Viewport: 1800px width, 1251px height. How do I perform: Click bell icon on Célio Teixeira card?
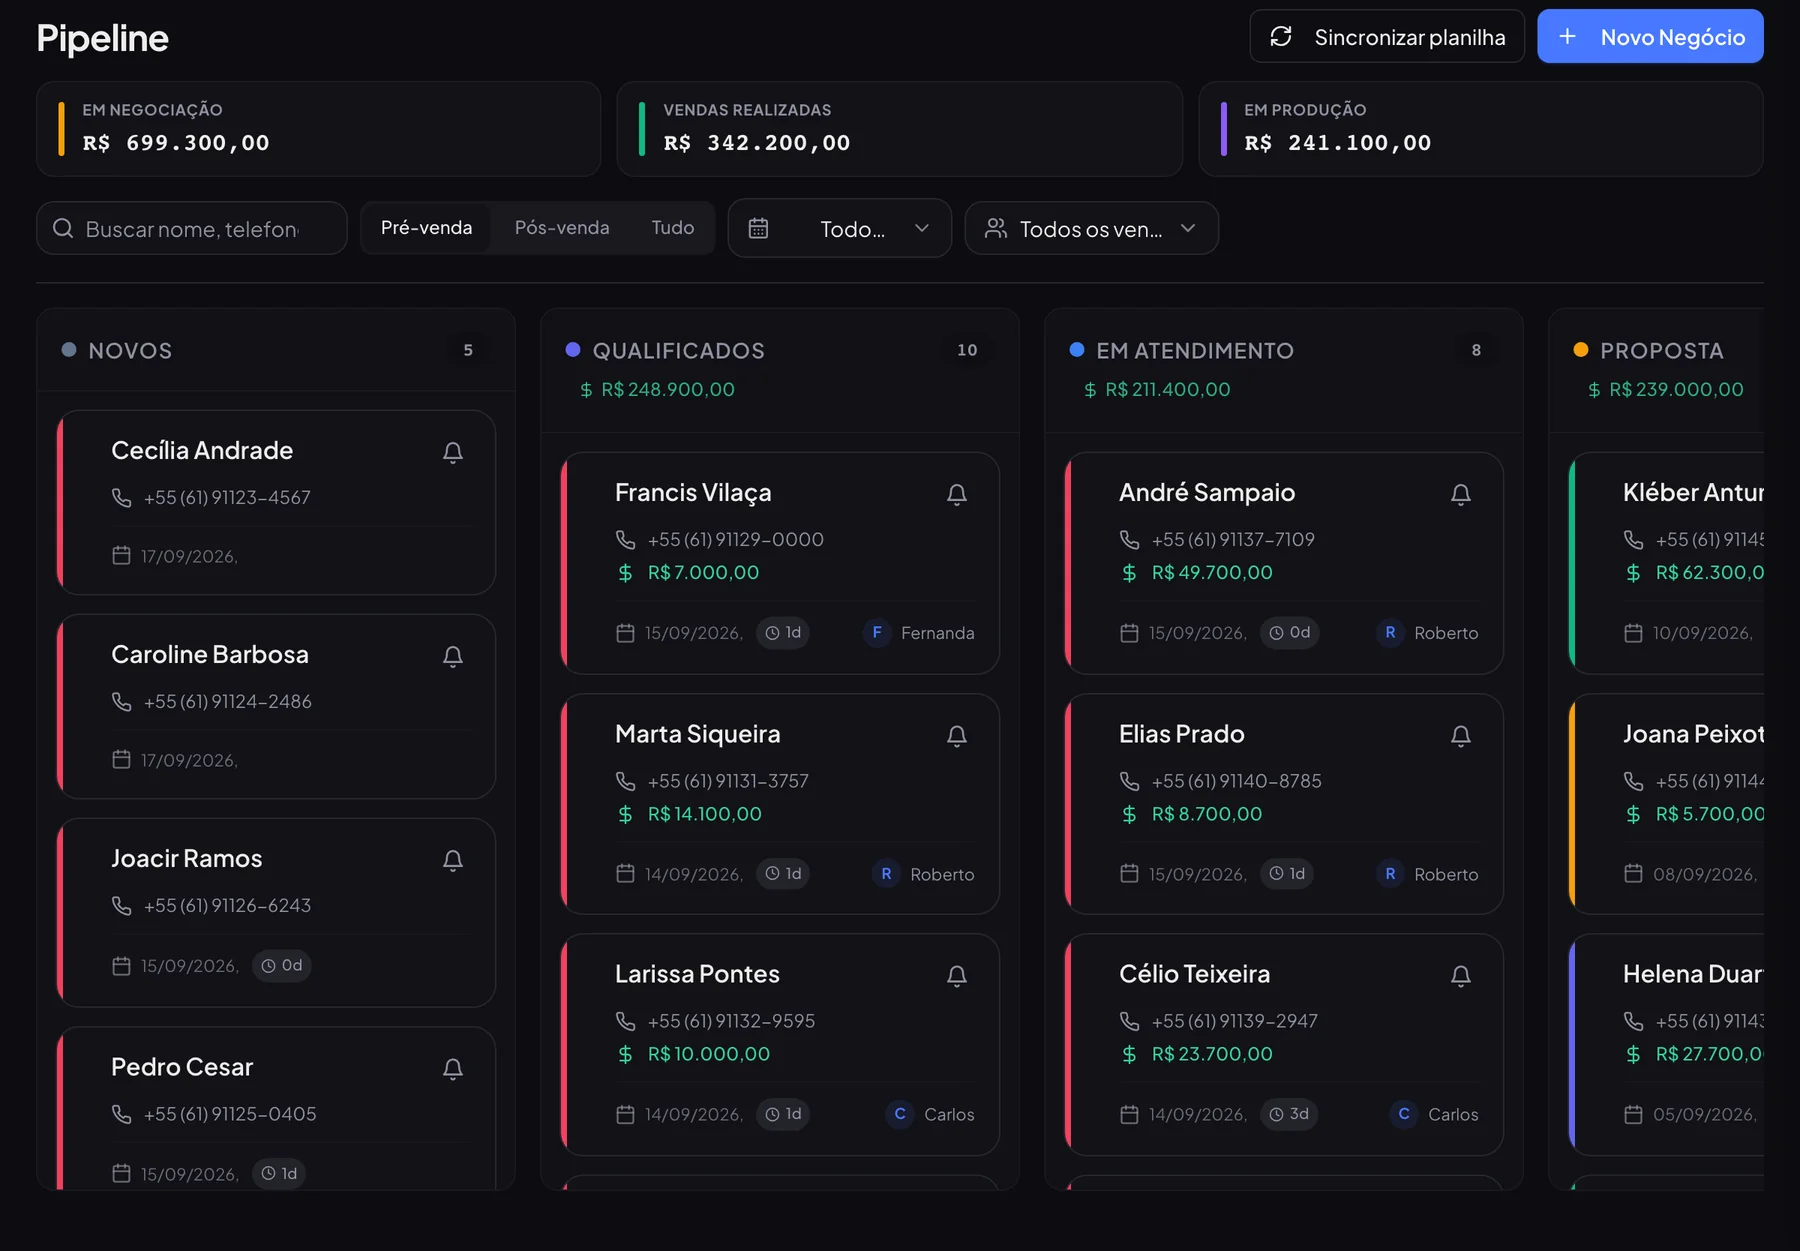[x=1461, y=976]
